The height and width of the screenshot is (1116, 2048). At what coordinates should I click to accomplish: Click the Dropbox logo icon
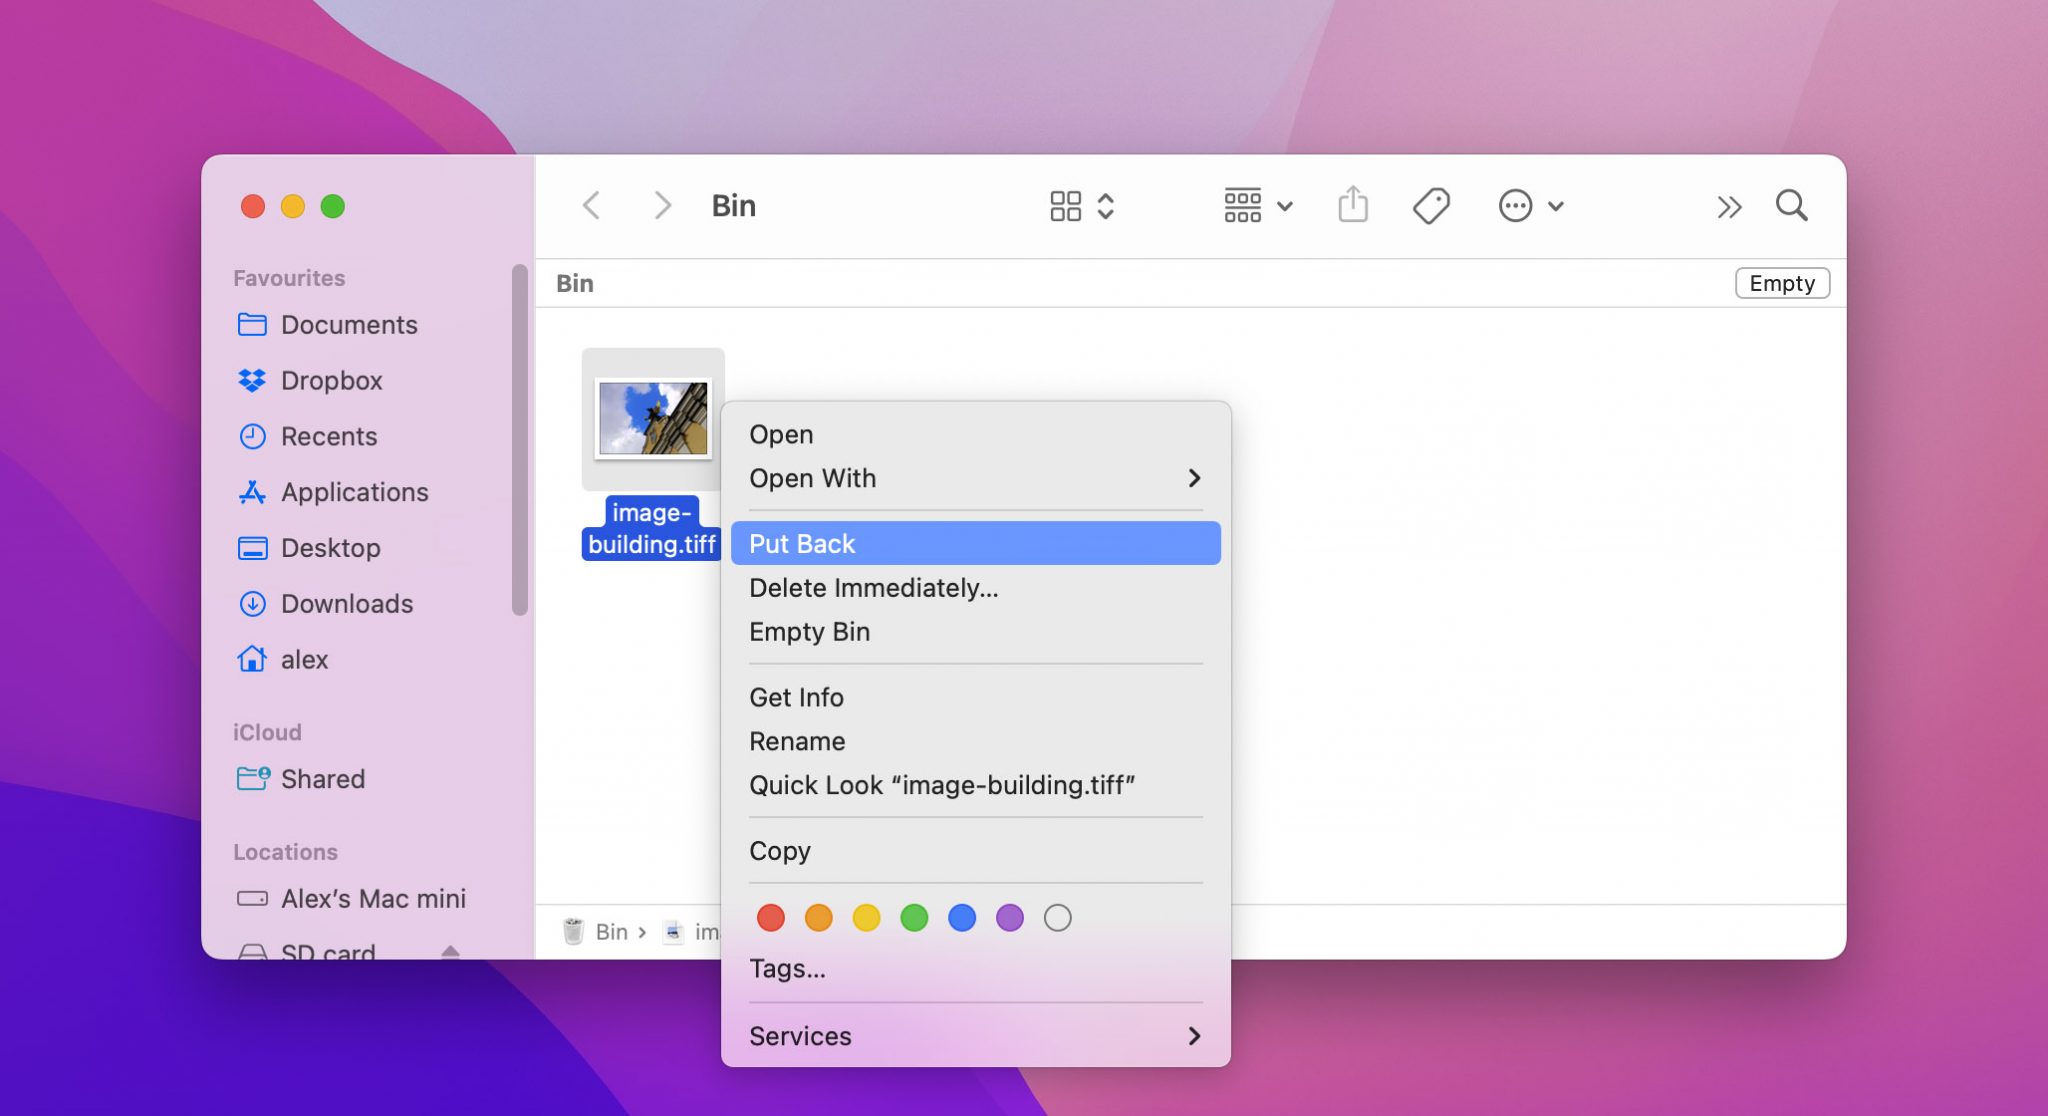(x=252, y=381)
